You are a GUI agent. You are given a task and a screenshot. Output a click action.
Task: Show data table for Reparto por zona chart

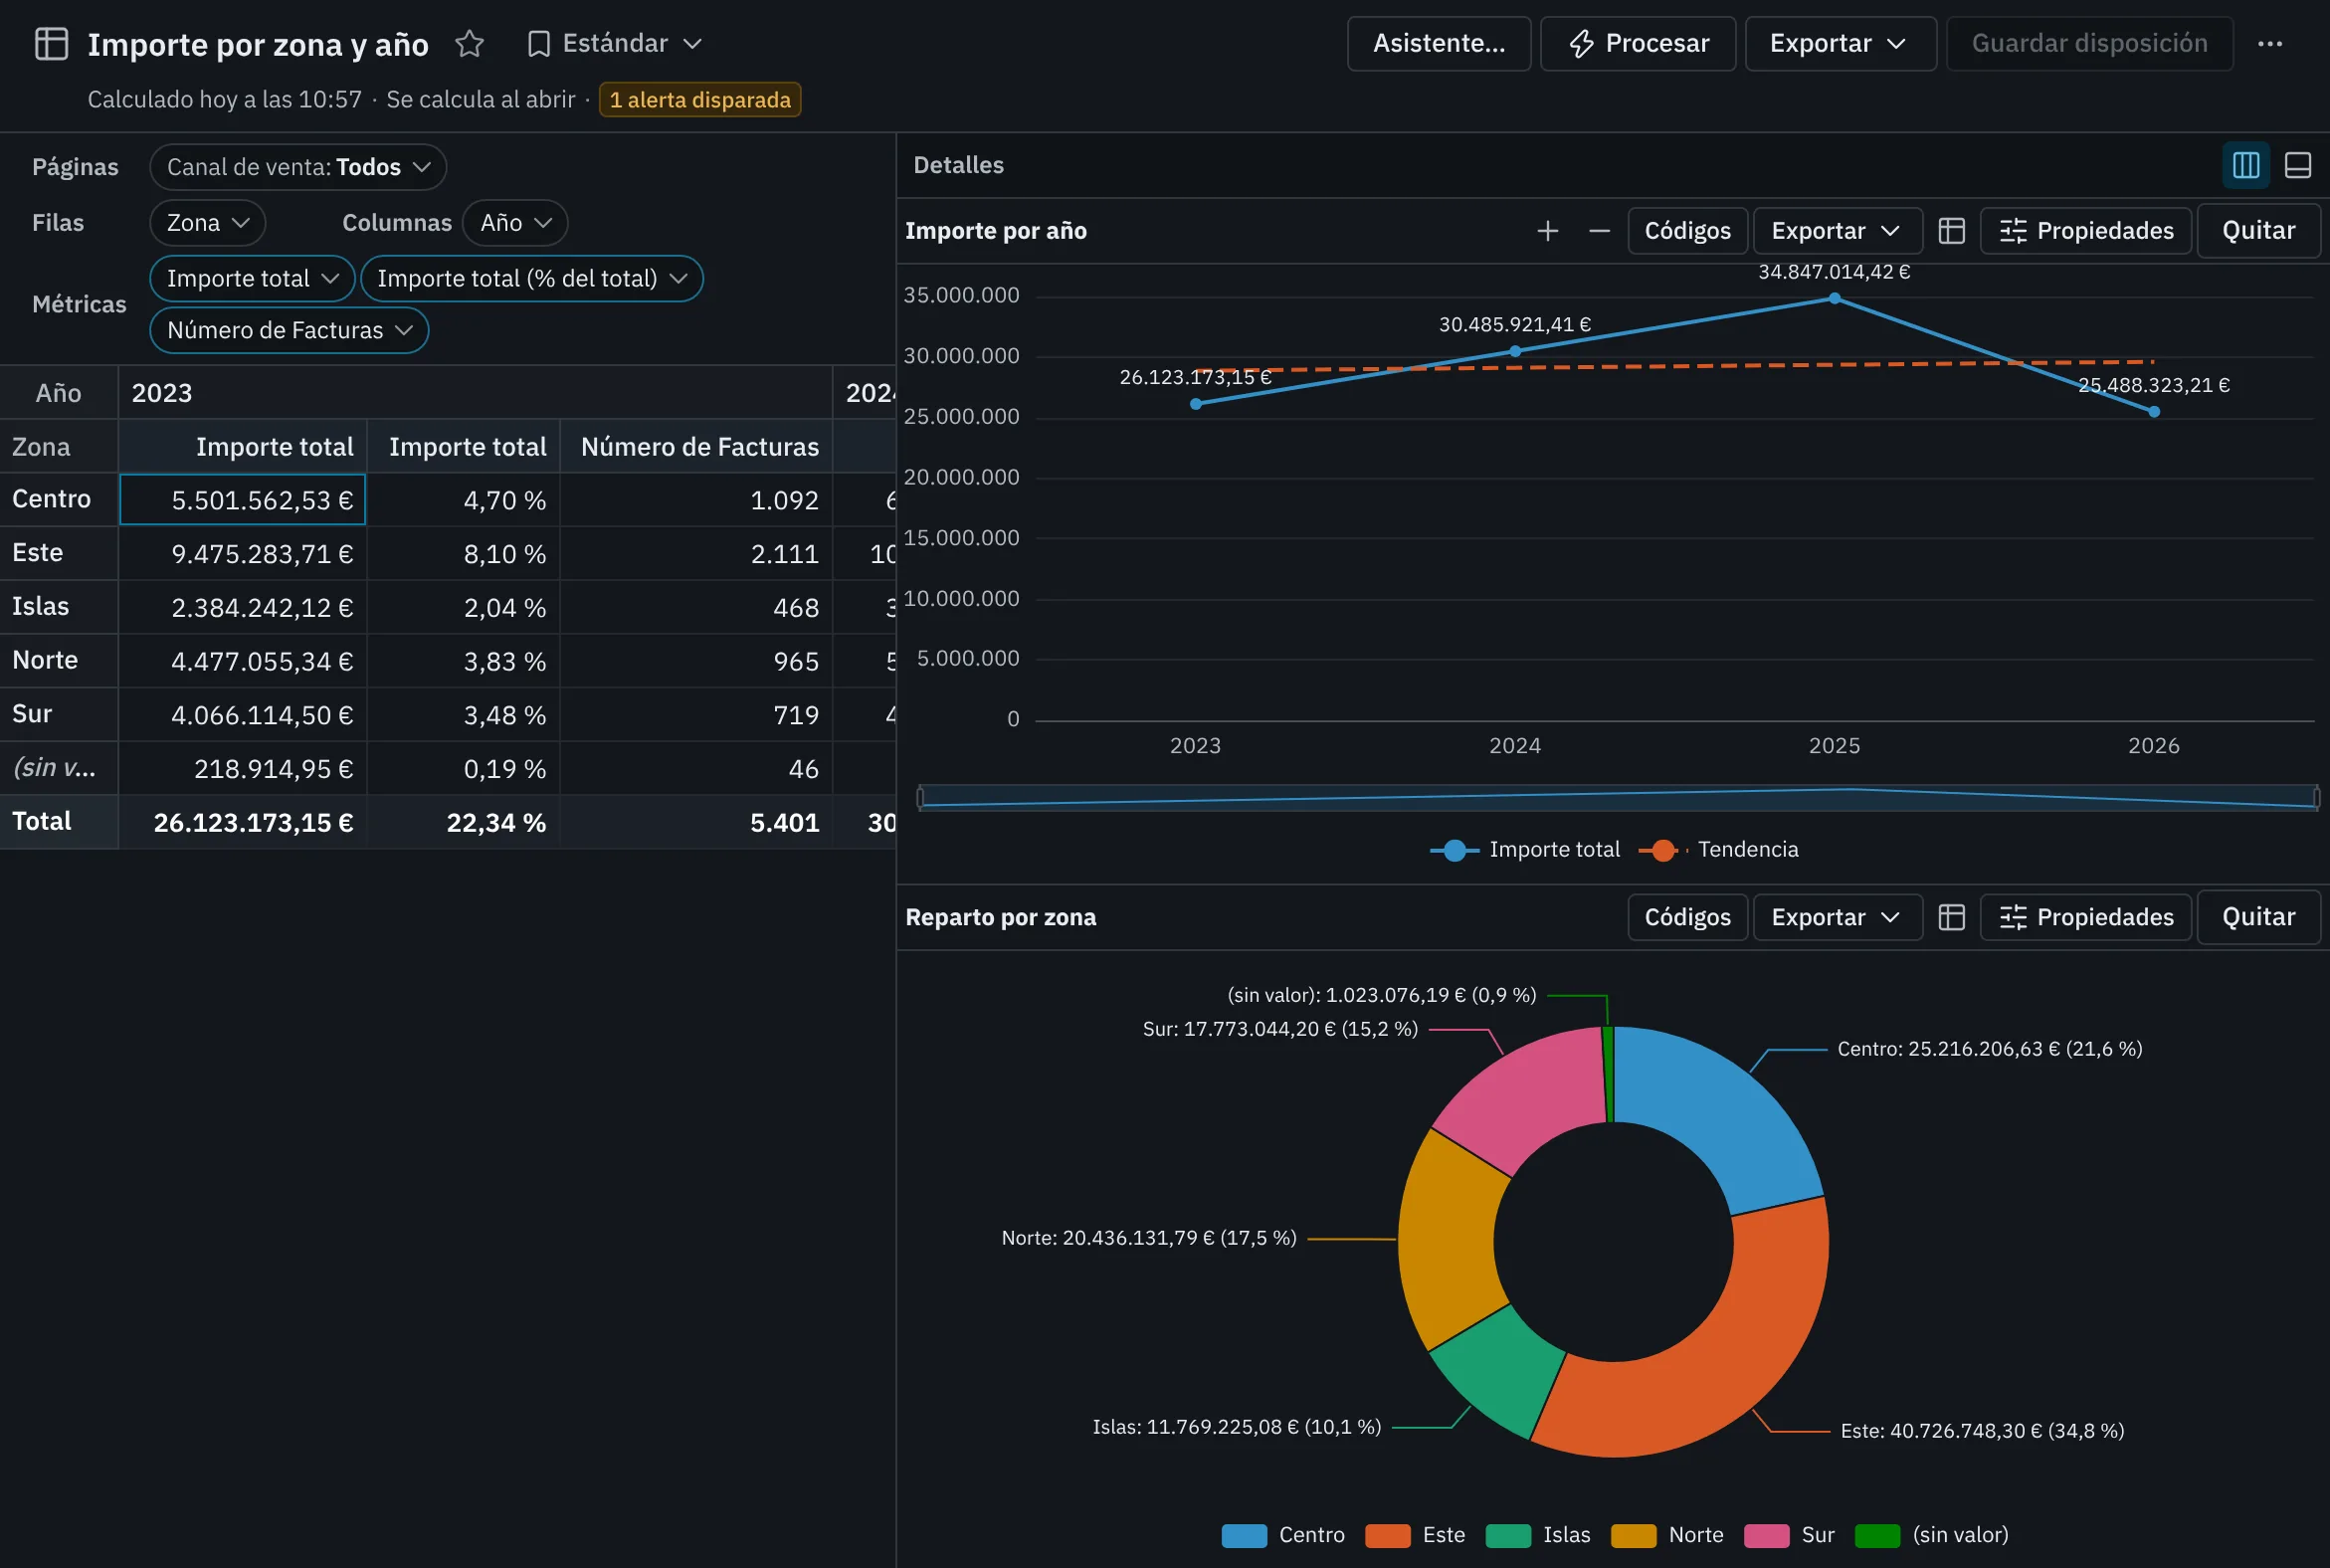[x=1952, y=917]
